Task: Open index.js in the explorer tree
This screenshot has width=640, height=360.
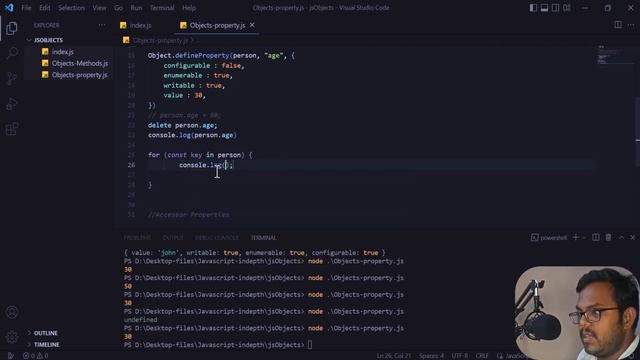Action: pos(62,52)
